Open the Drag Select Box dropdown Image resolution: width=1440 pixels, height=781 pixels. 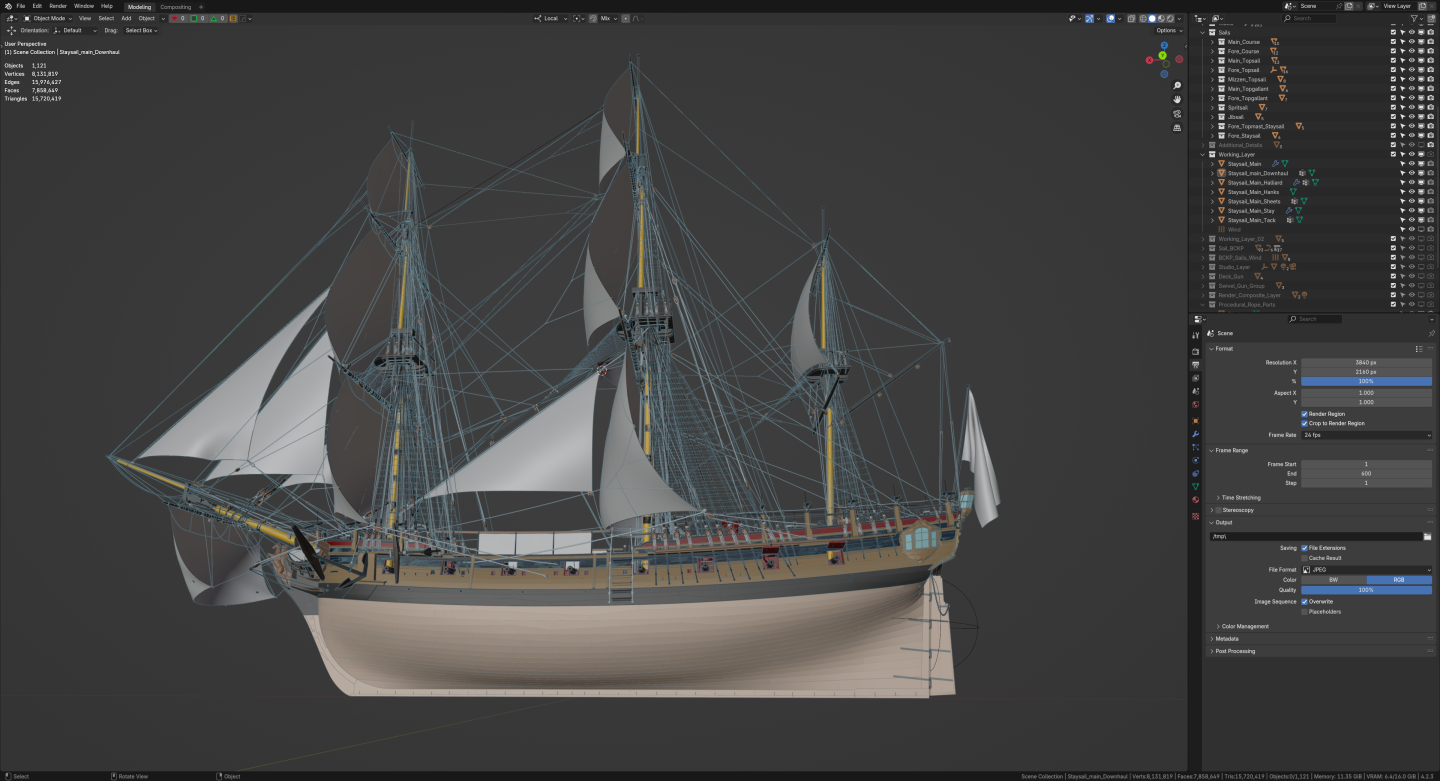pyautogui.click(x=141, y=30)
